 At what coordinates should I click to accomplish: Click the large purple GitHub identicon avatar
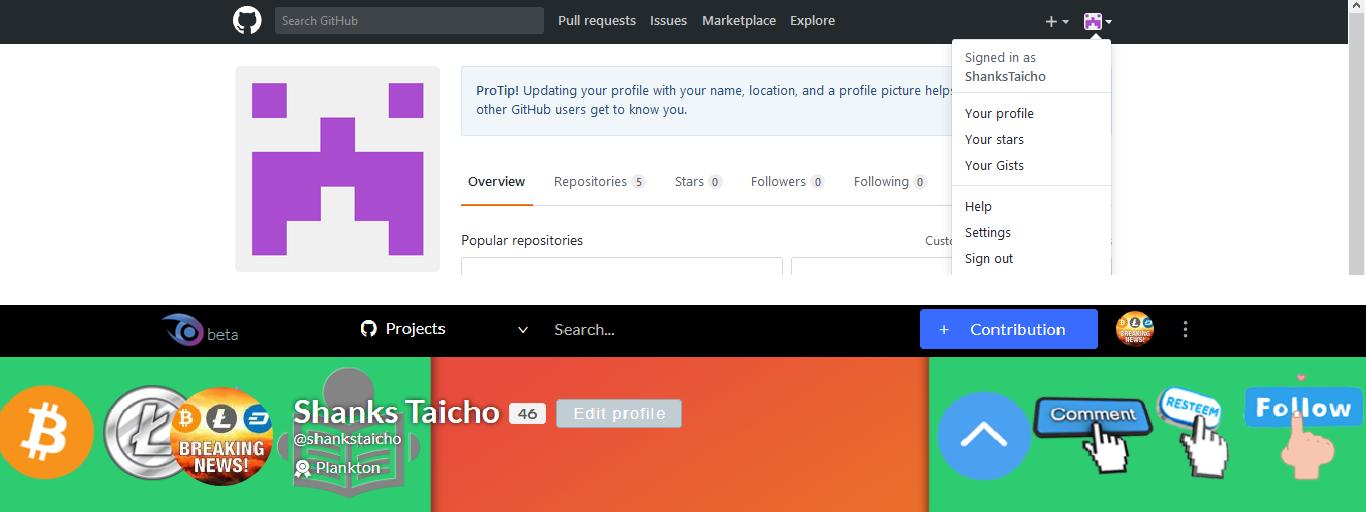tap(337, 169)
